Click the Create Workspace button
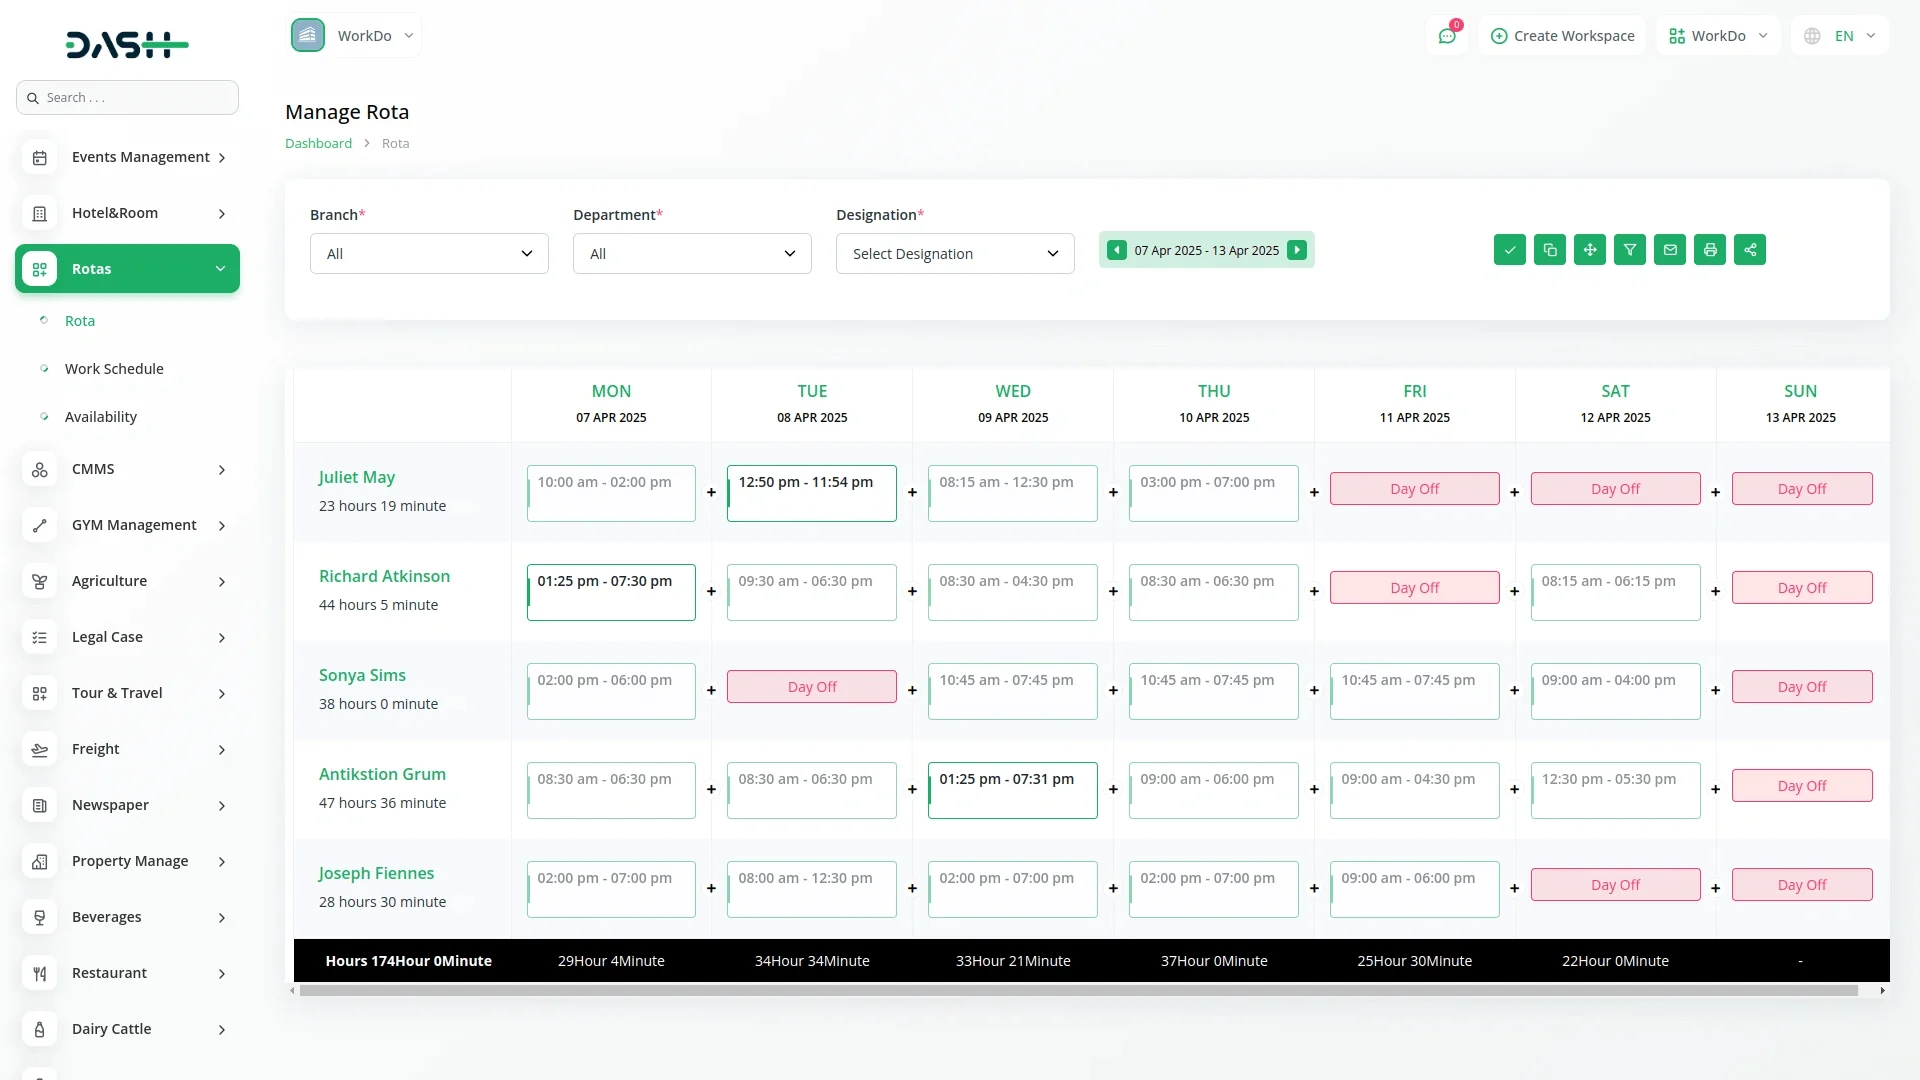The width and height of the screenshot is (1920, 1080). (x=1562, y=36)
